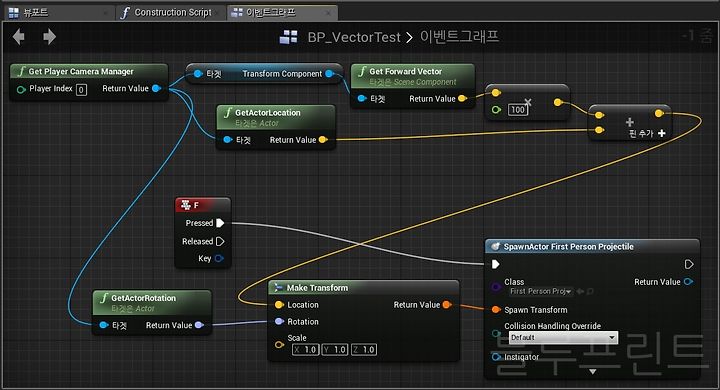Navigate forward with the right arrow
This screenshot has width=720, height=390.
[50, 37]
